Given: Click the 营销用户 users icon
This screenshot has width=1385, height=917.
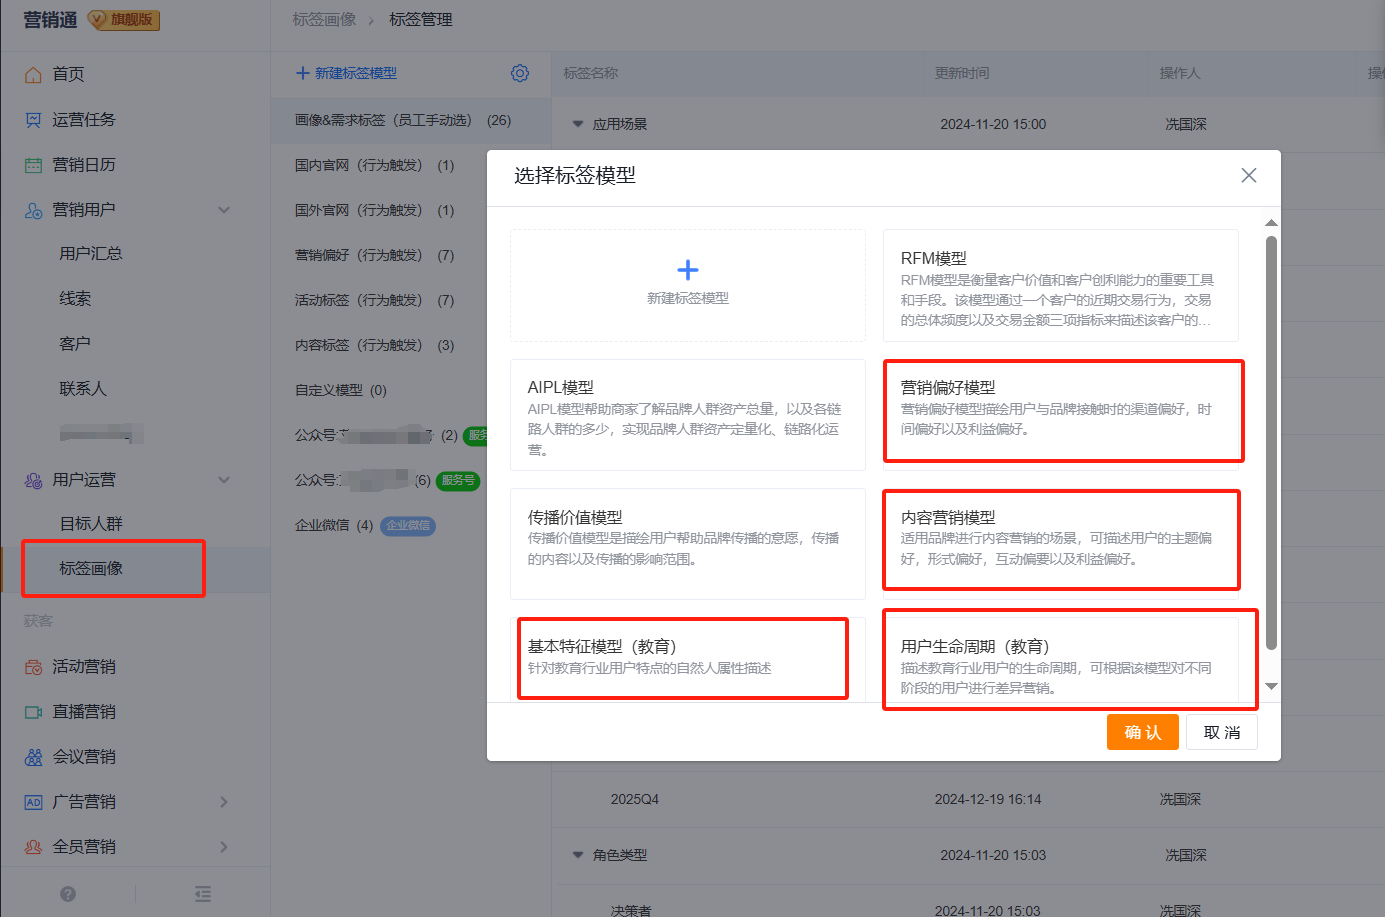Looking at the screenshot, I should [x=33, y=210].
